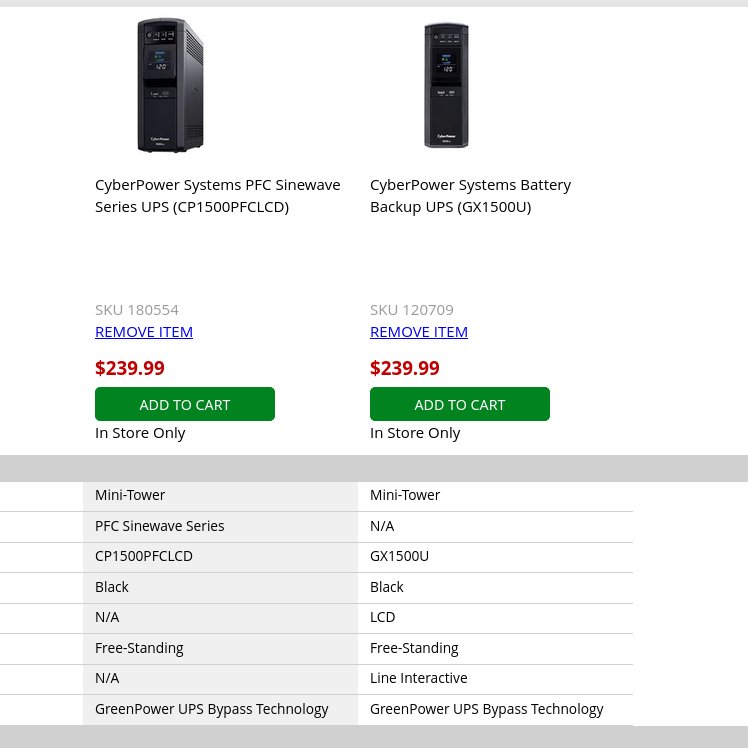Add GX1500U UPS to cart
This screenshot has width=748, height=748.
pyautogui.click(x=460, y=404)
